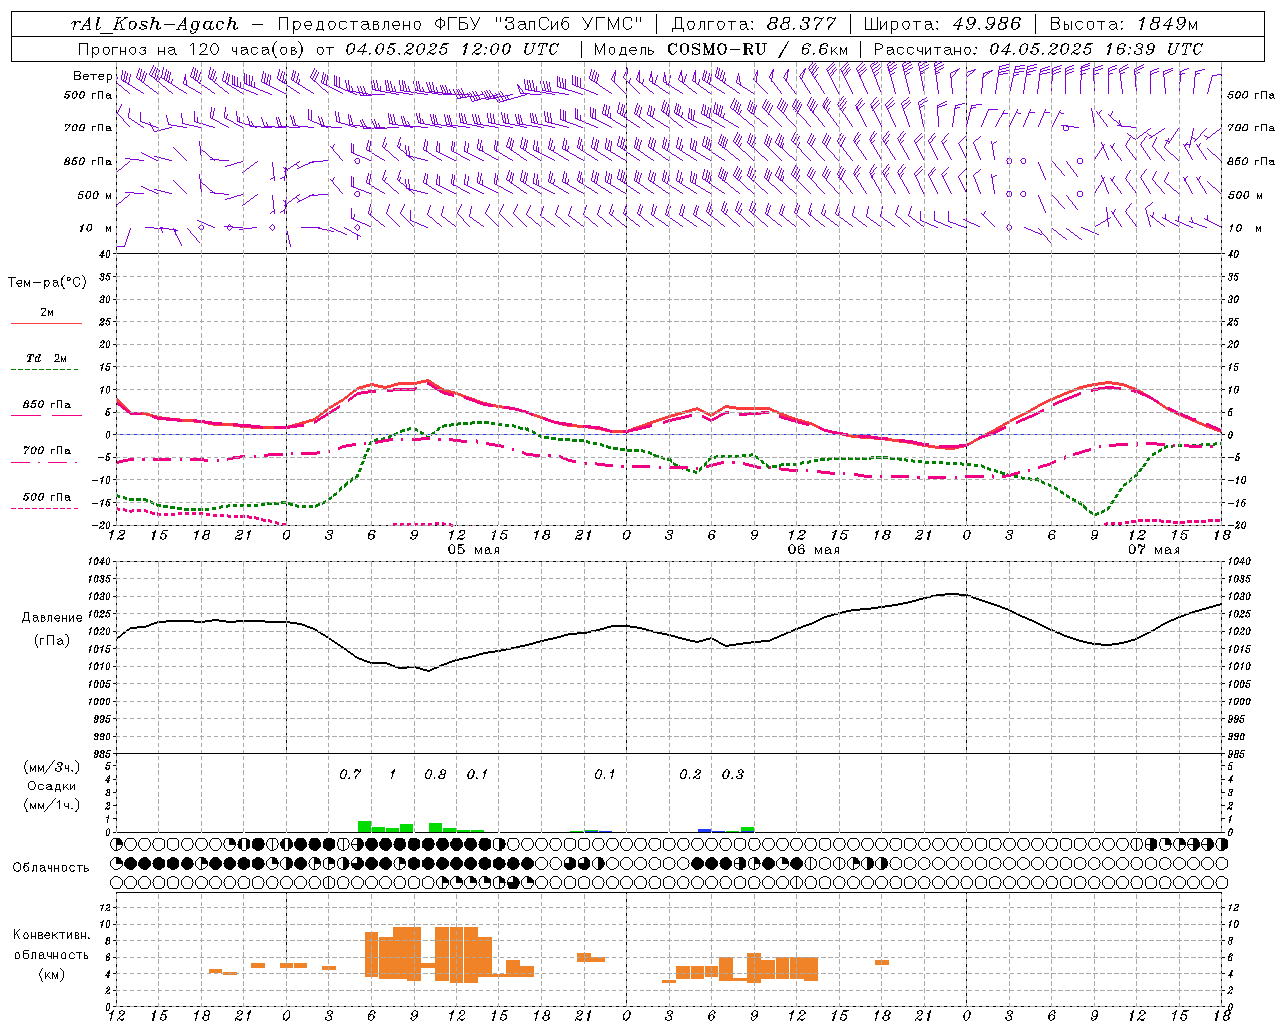Select the latitude text Широта: 49.986

point(942,24)
